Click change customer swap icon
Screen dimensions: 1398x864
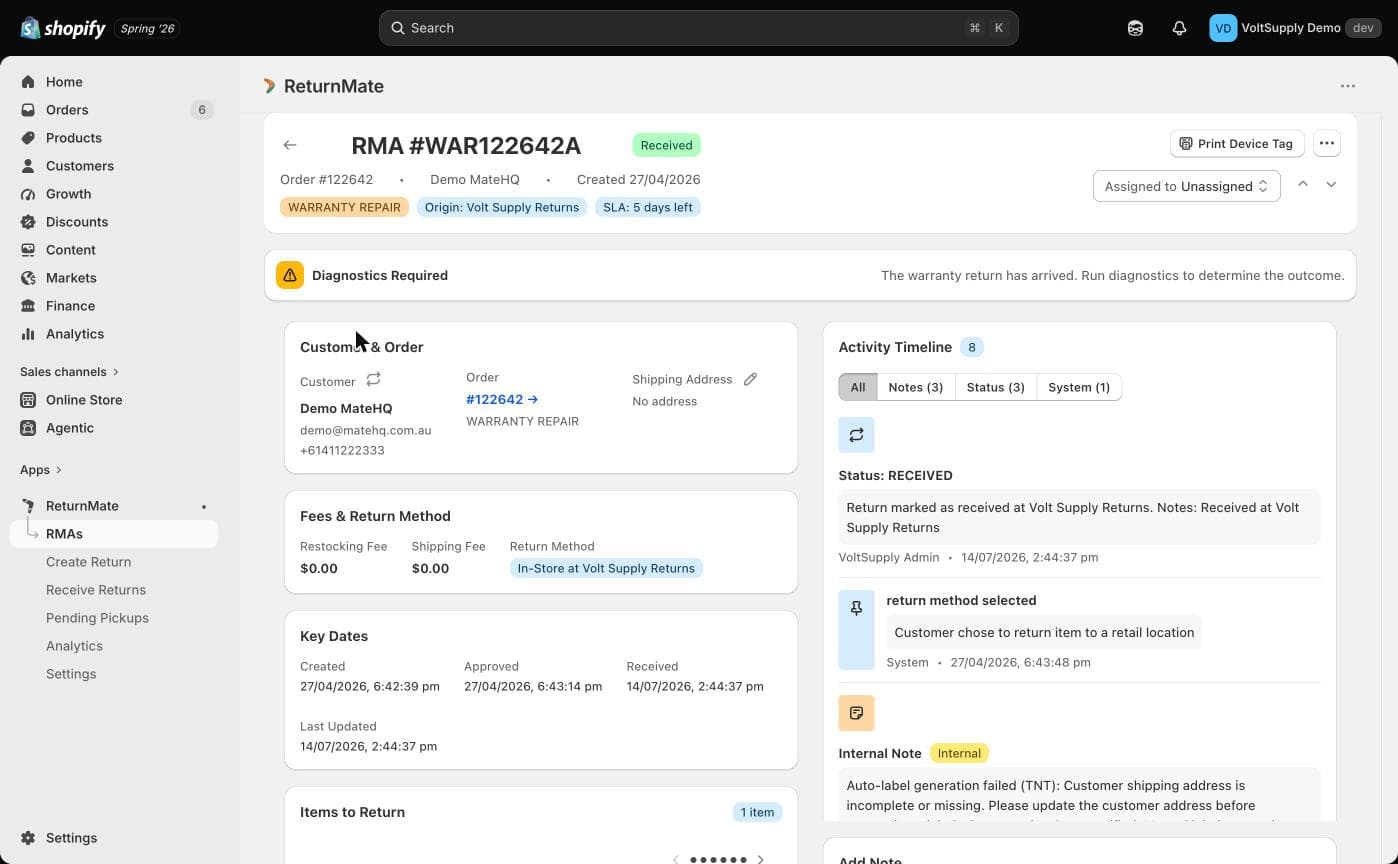point(373,380)
